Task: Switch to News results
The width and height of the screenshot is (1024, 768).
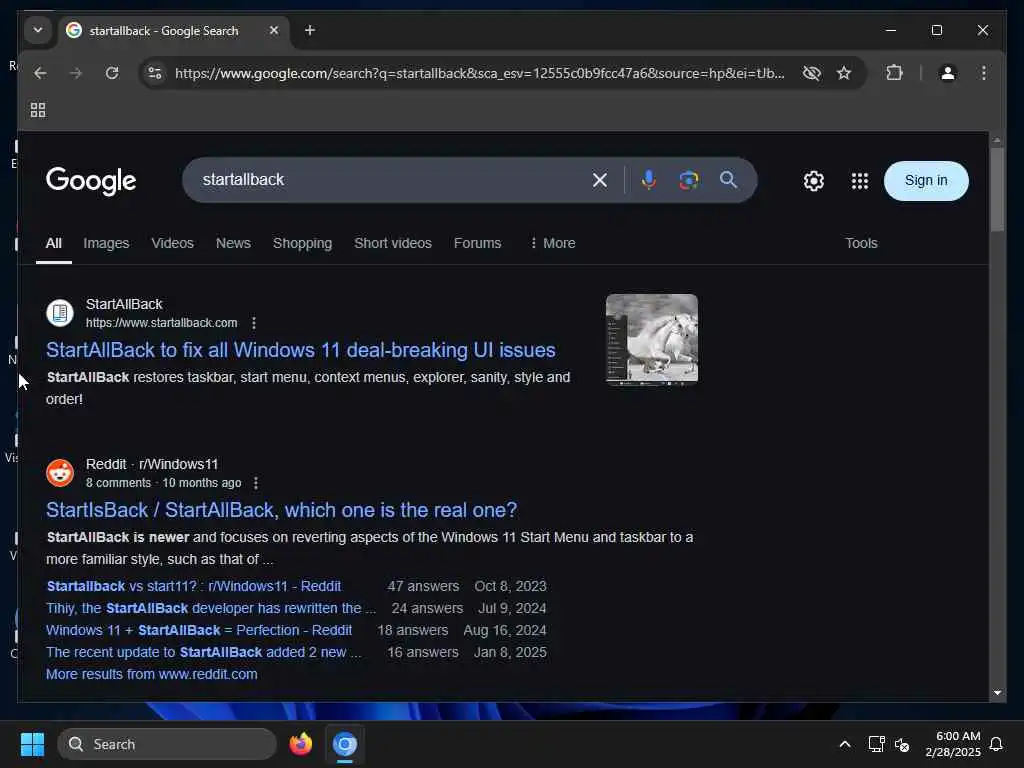Action: [233, 243]
